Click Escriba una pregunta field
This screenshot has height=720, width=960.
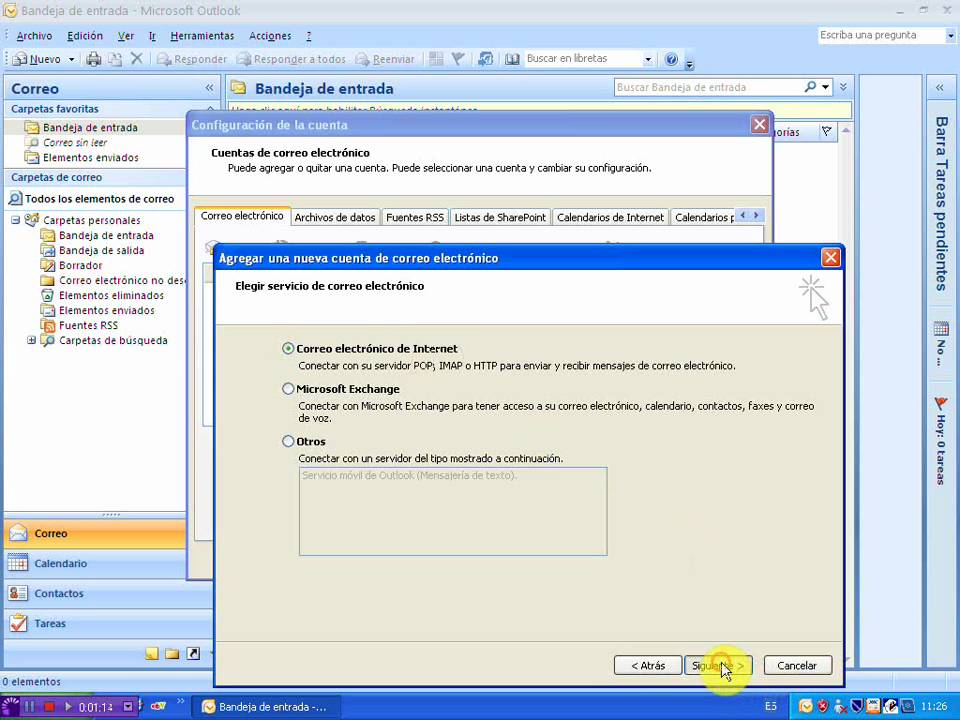click(x=880, y=35)
